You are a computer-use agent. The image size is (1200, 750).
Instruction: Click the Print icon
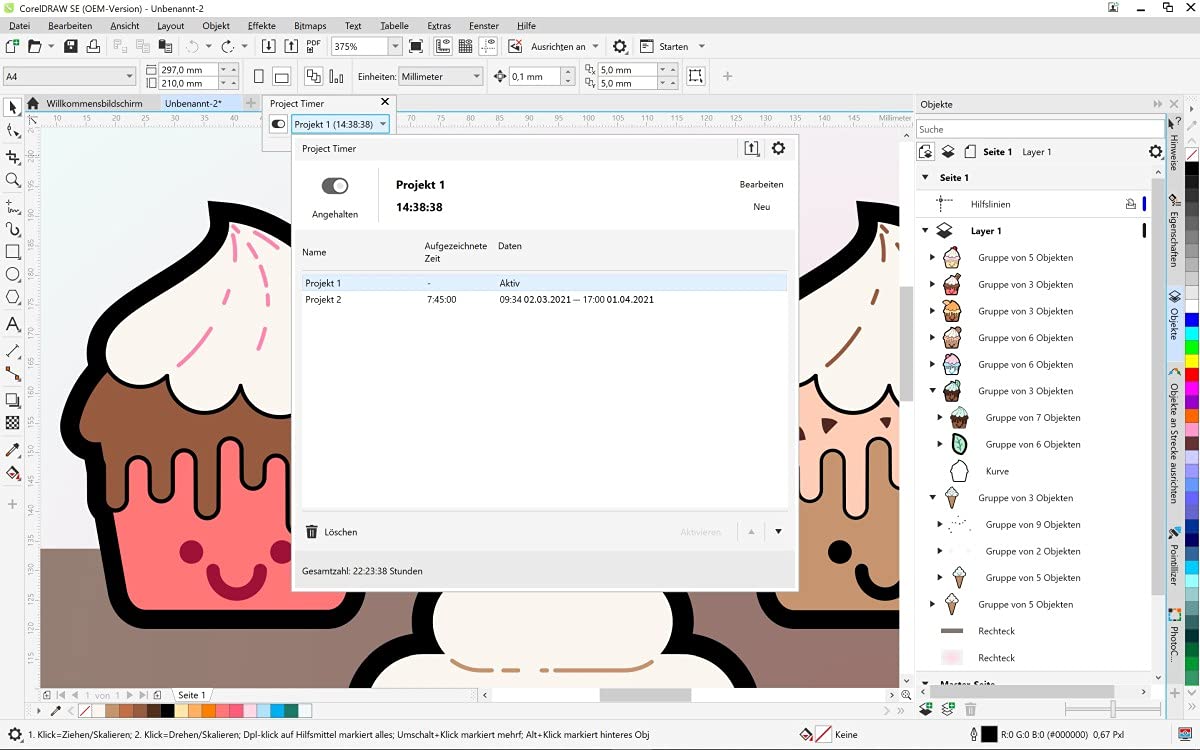[93, 46]
